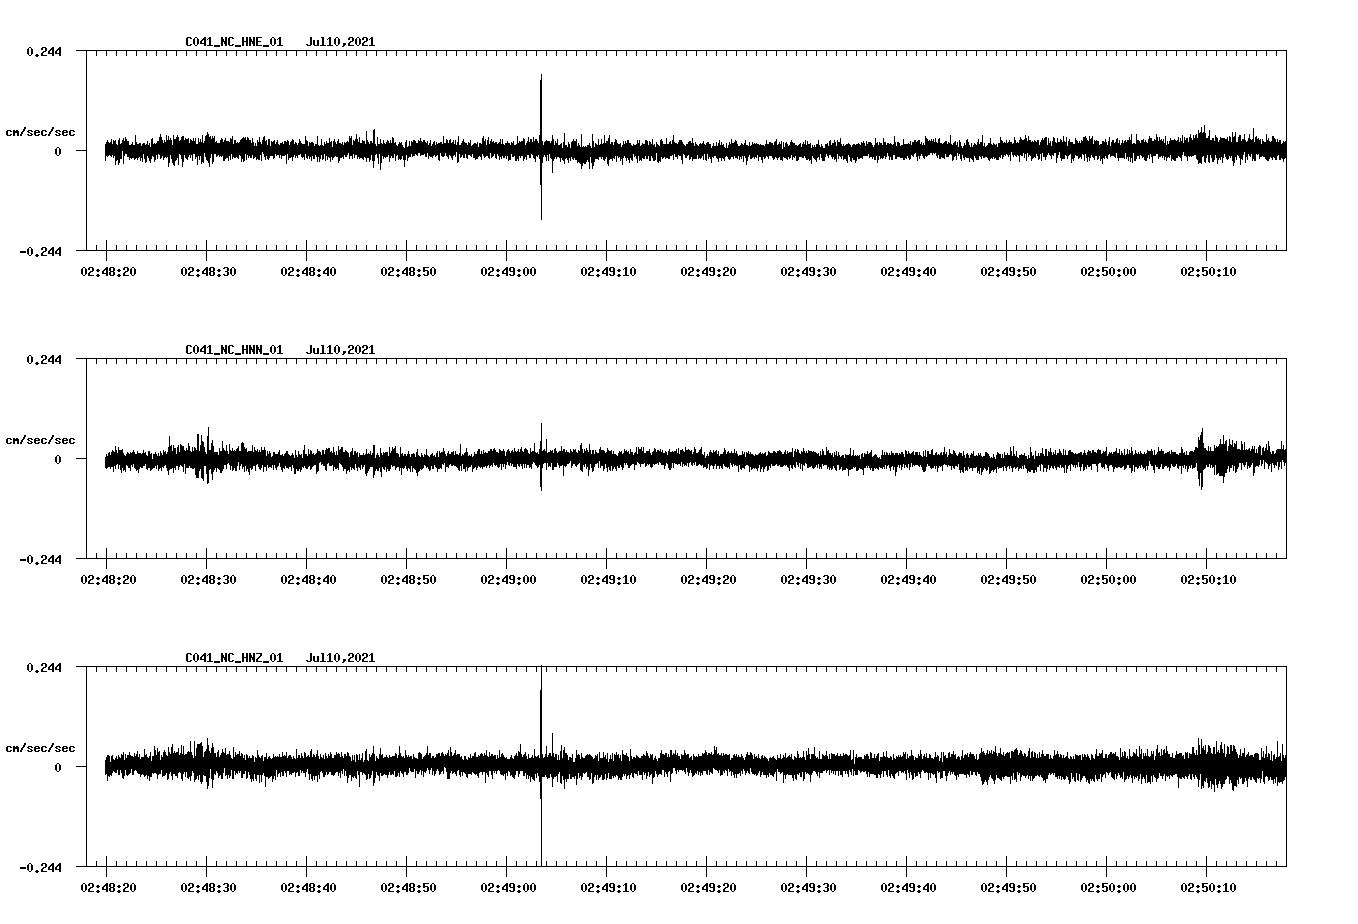The width and height of the screenshot is (1358, 924).
Task: Click the -0.244 lower limit on HNN axis
Action: (40, 559)
